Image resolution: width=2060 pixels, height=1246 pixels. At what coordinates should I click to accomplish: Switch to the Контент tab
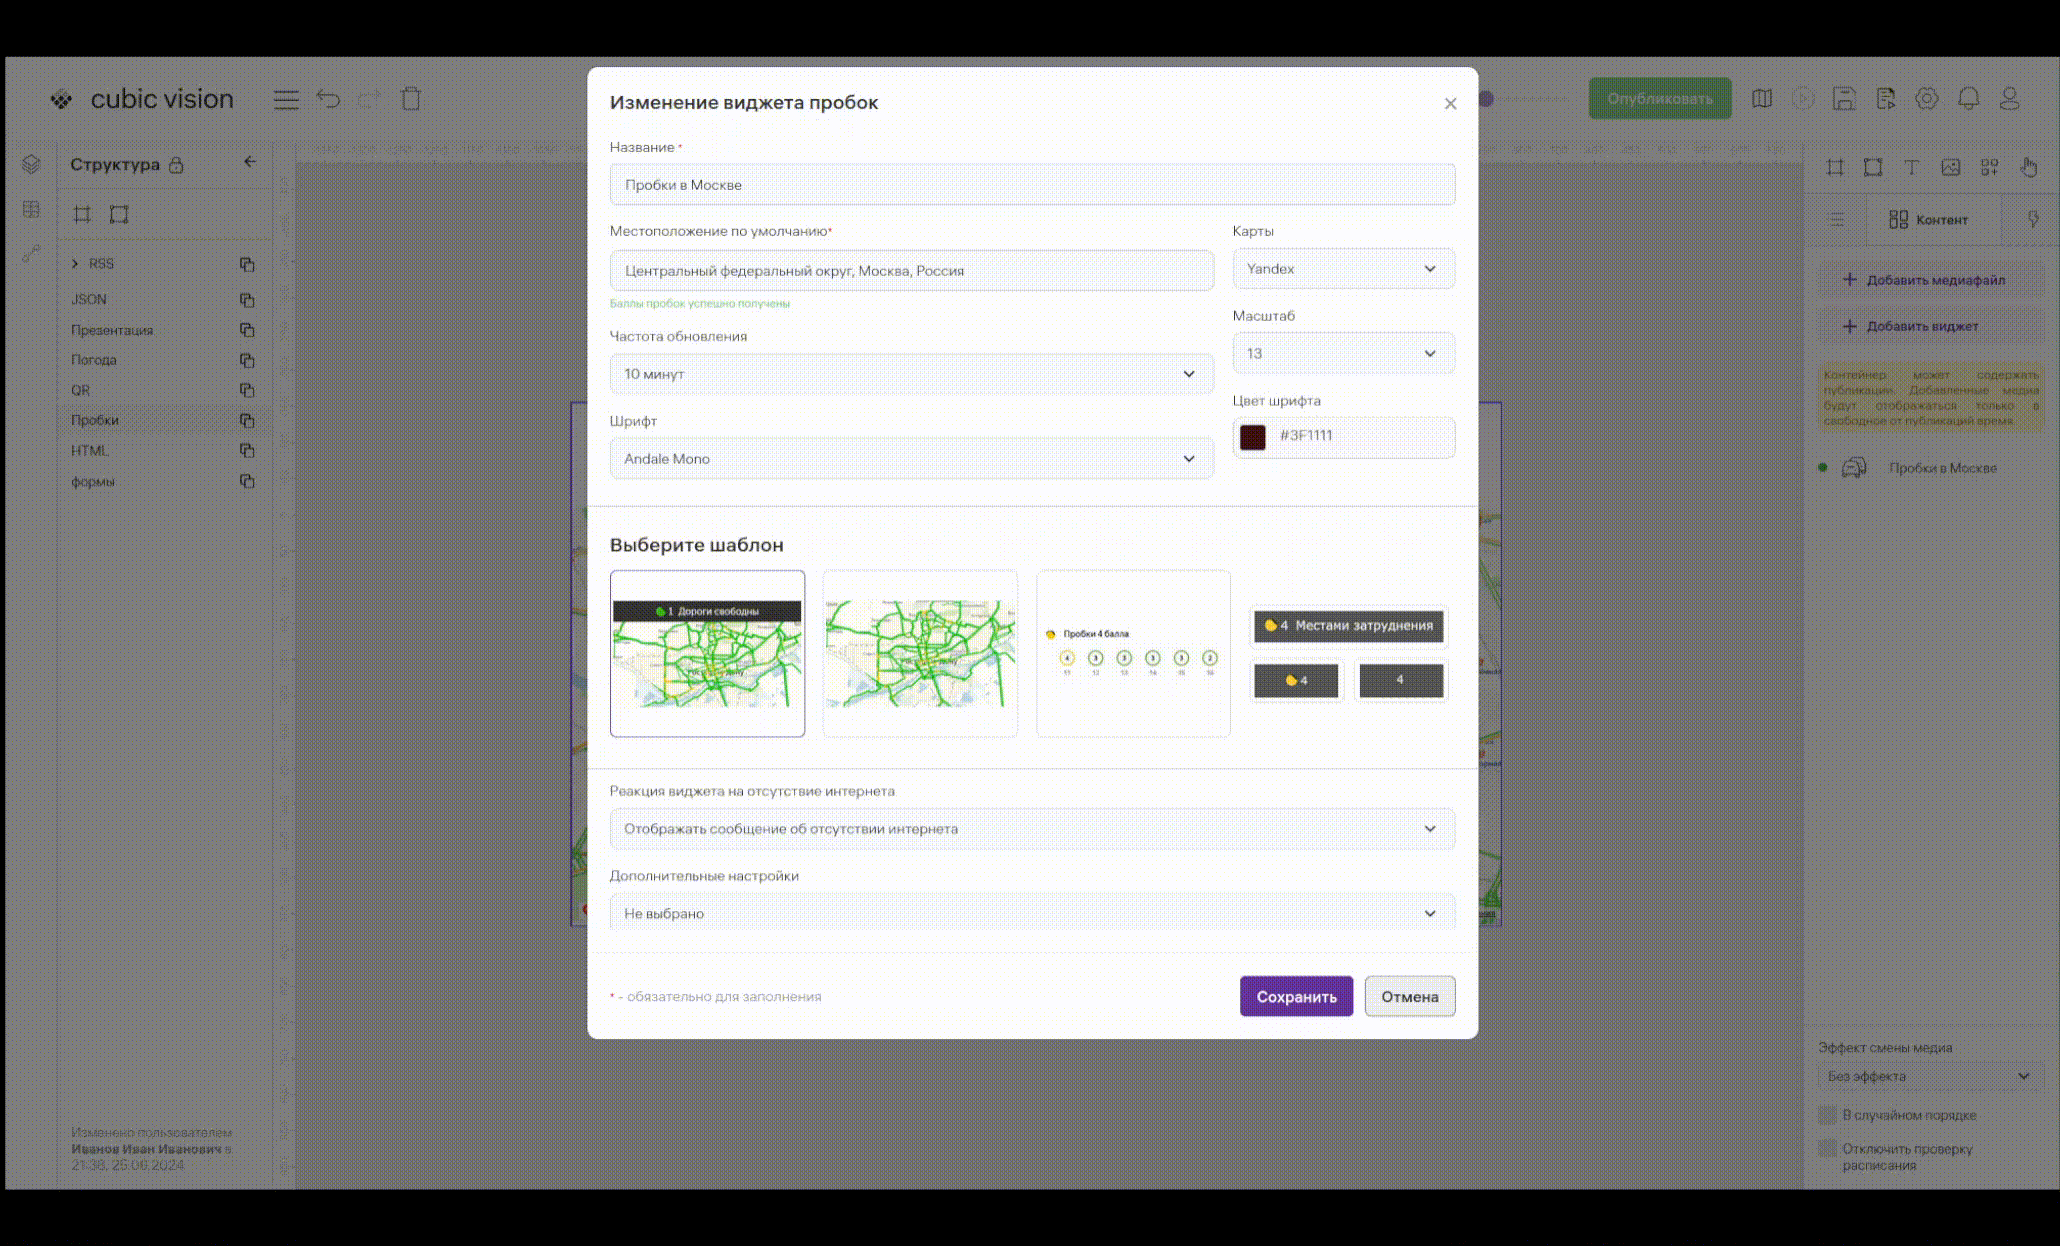click(1929, 220)
